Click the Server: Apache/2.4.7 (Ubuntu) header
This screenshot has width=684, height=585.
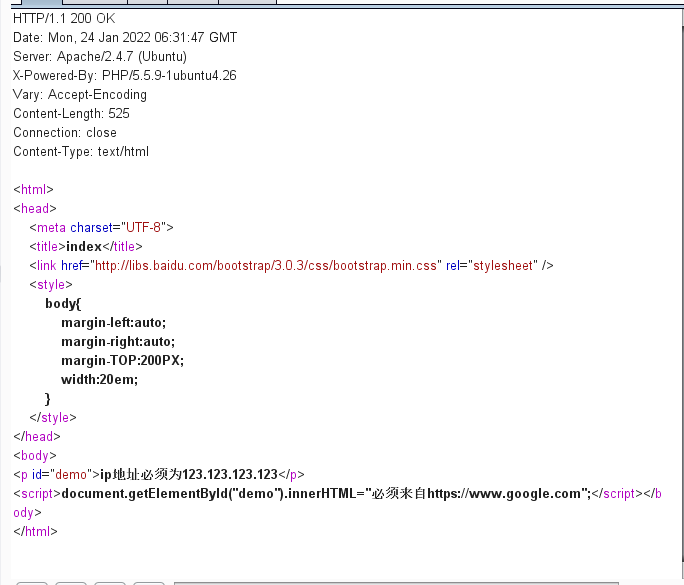[100, 57]
